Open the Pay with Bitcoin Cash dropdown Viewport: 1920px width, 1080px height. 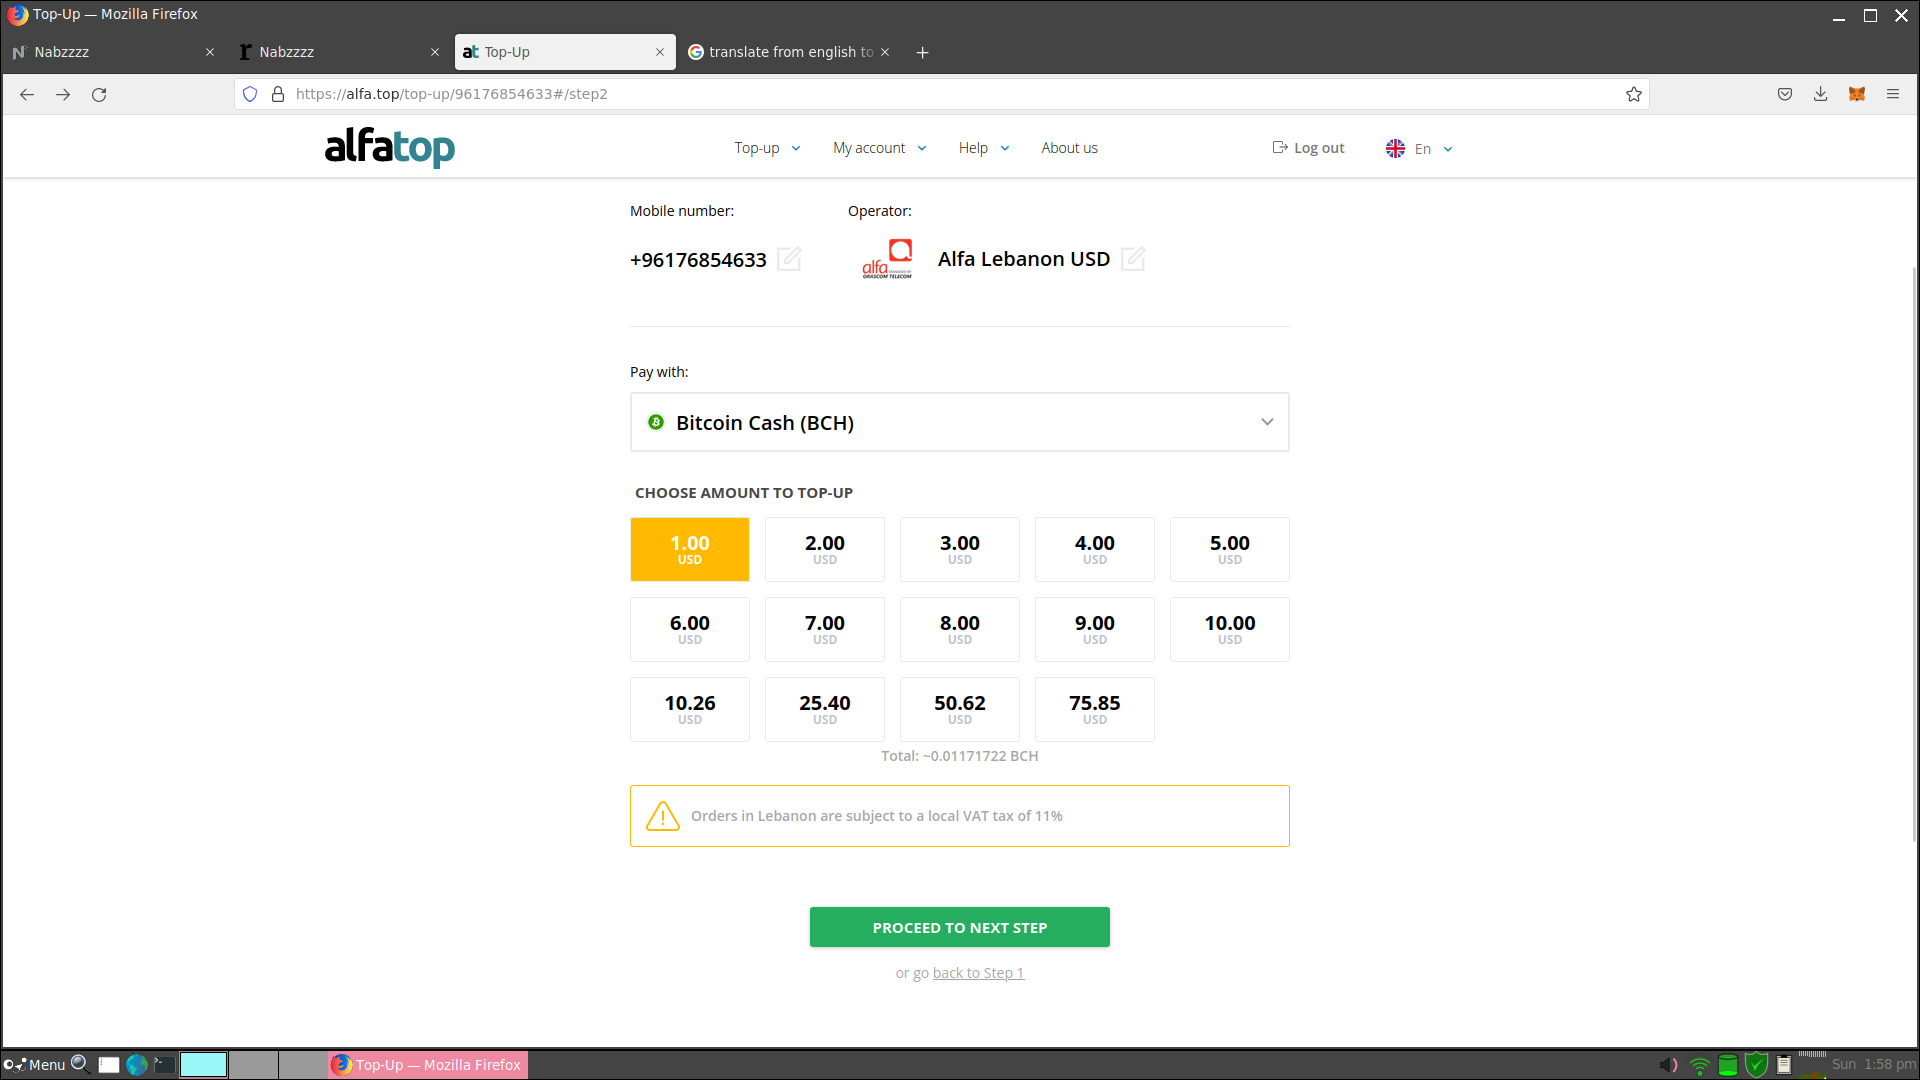960,422
